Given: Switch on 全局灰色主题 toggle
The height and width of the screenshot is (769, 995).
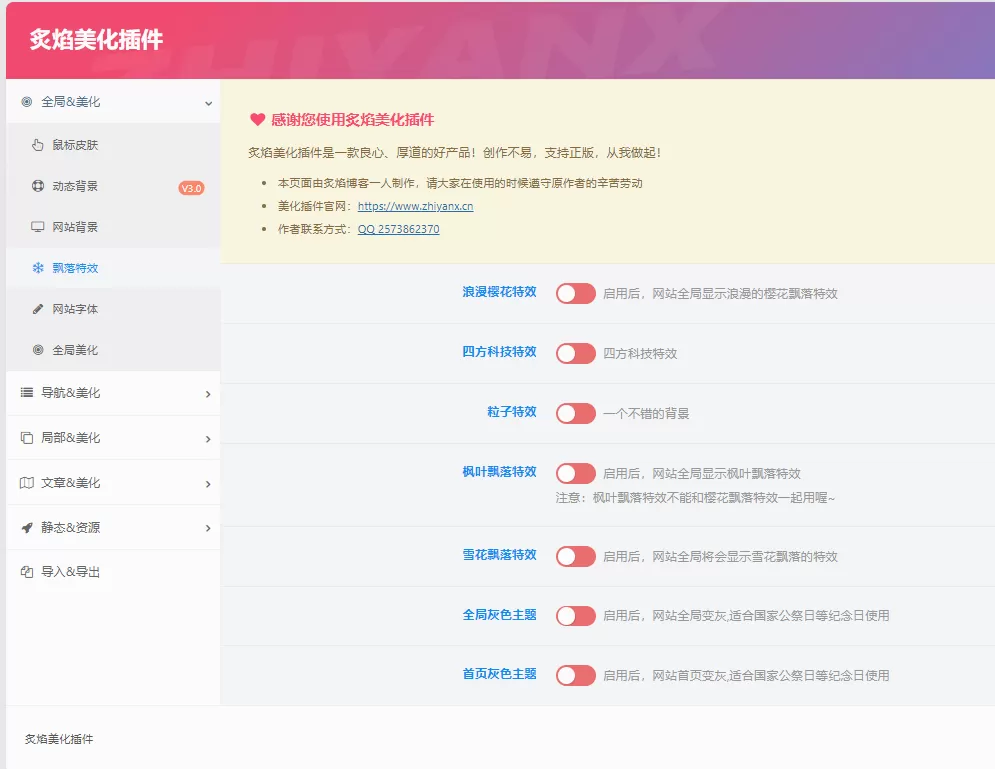Looking at the screenshot, I should coord(575,616).
